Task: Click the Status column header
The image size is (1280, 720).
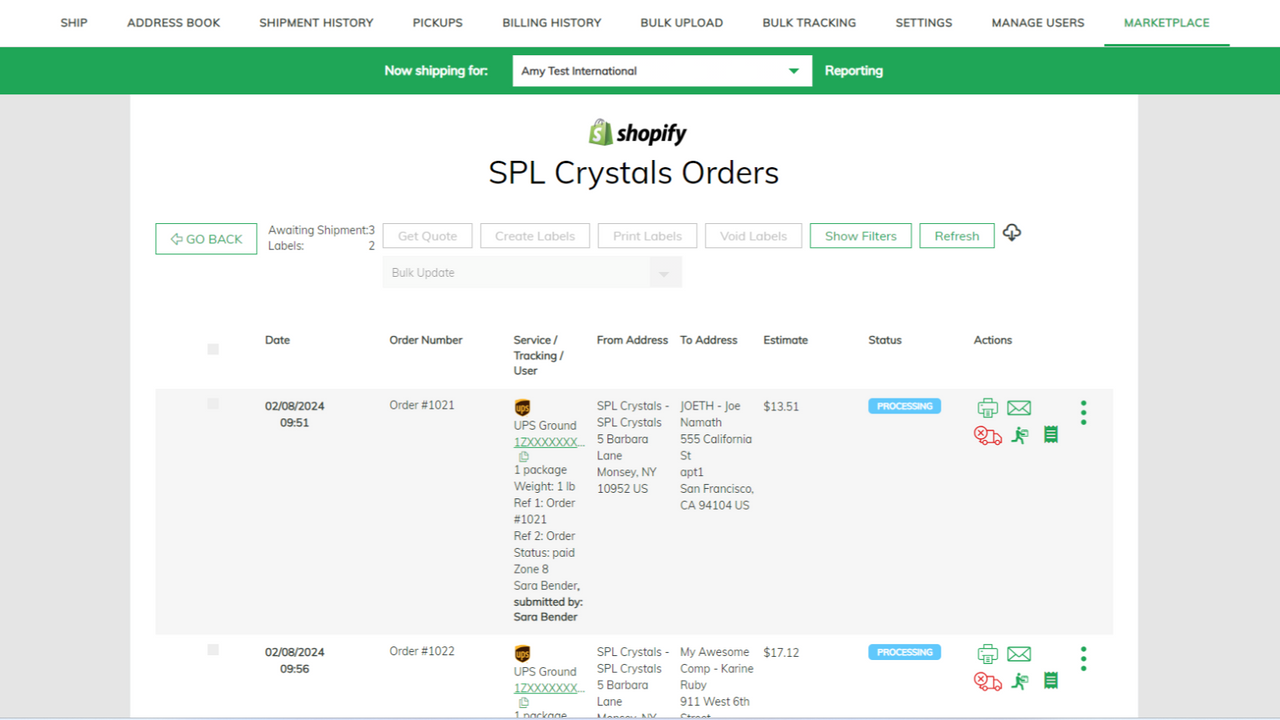Action: coord(885,340)
